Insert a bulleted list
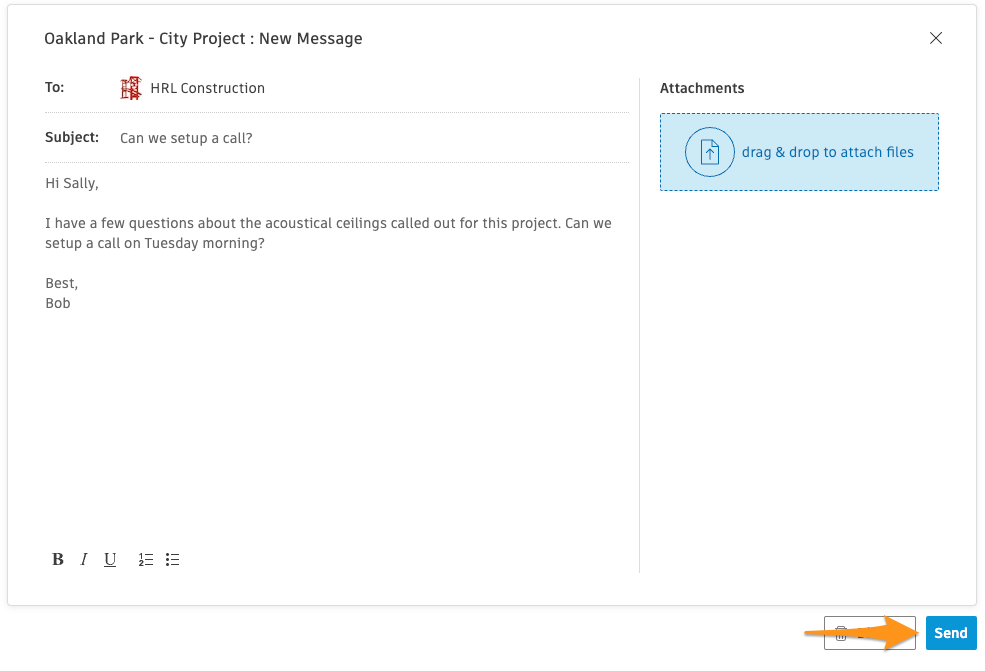 [173, 559]
